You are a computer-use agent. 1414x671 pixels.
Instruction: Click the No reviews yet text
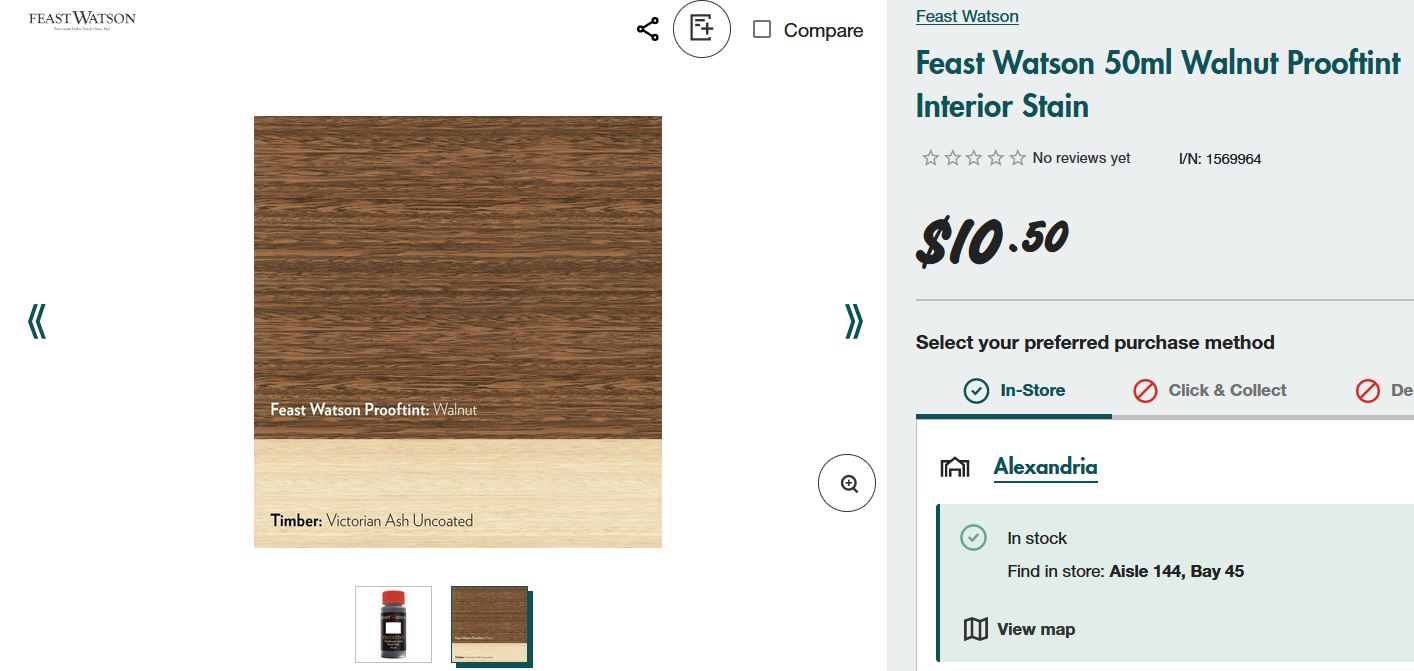(x=1081, y=158)
